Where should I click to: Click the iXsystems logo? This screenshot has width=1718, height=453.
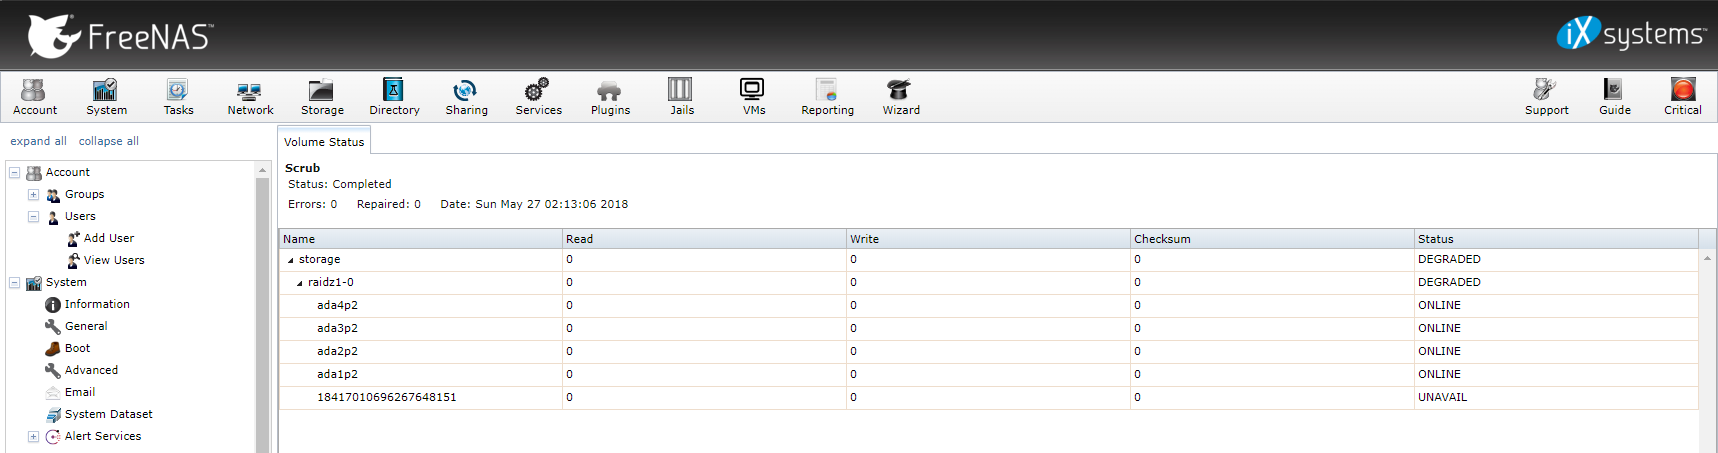[1631, 34]
